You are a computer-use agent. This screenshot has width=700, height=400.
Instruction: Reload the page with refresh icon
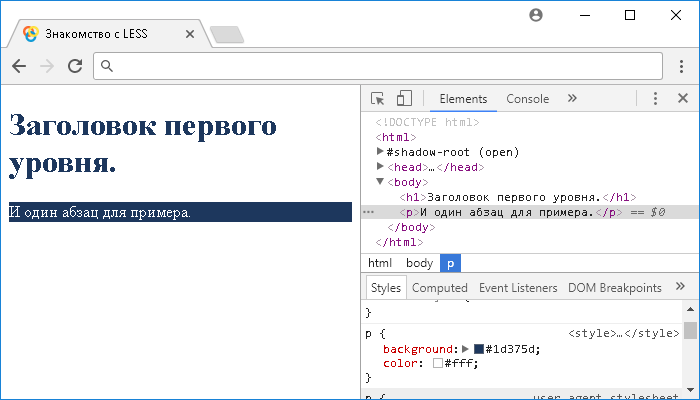pos(74,66)
